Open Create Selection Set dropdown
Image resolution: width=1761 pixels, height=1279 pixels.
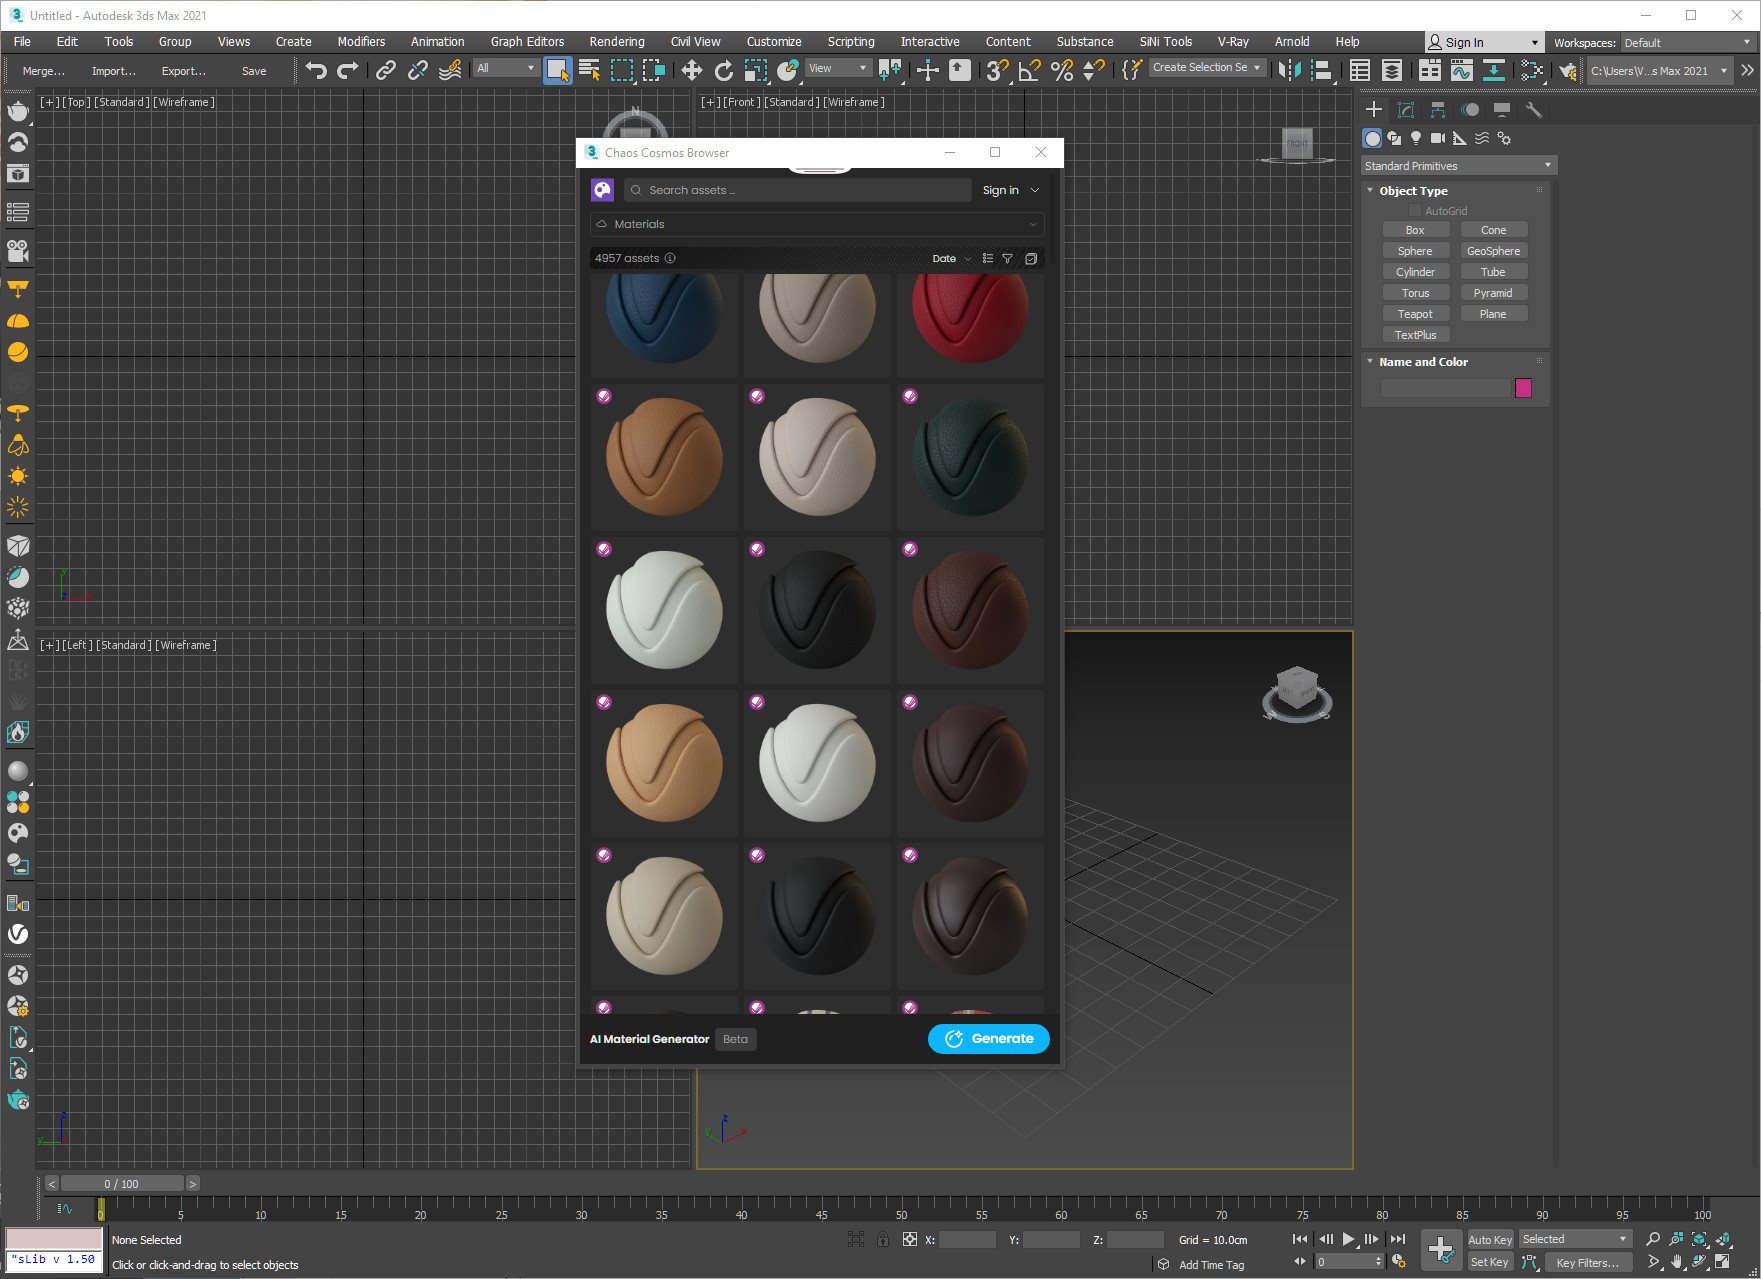click(x=1207, y=68)
